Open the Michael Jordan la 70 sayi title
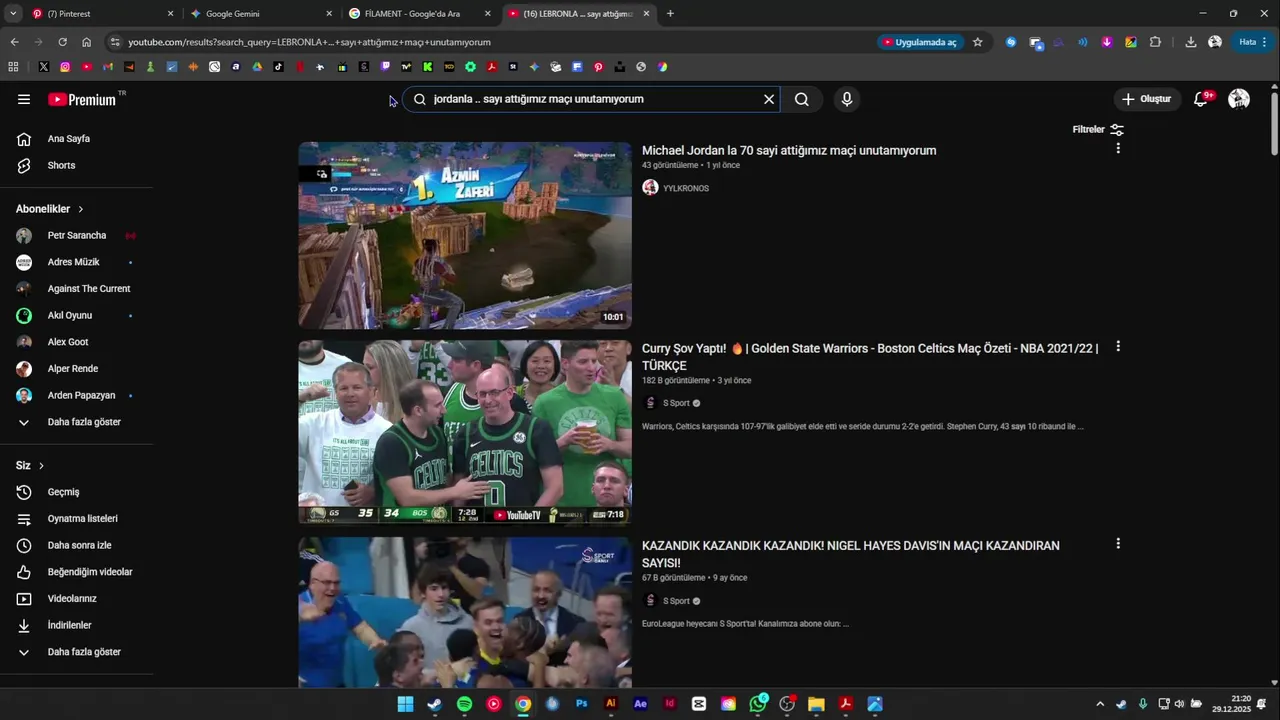This screenshot has height=720, width=1280. click(789, 151)
